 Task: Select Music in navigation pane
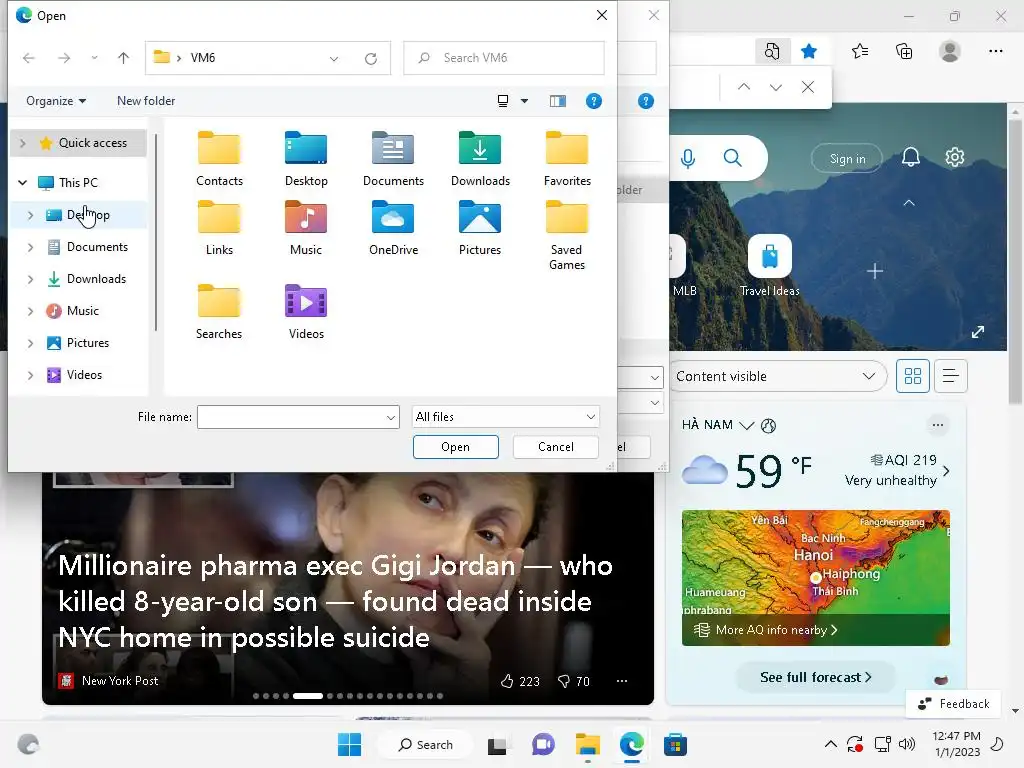point(82,311)
